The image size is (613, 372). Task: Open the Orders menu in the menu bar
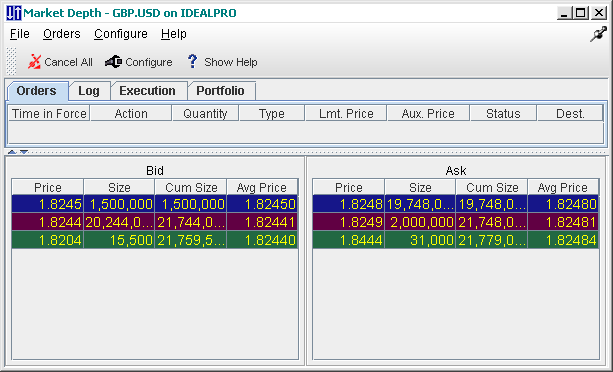click(x=62, y=34)
